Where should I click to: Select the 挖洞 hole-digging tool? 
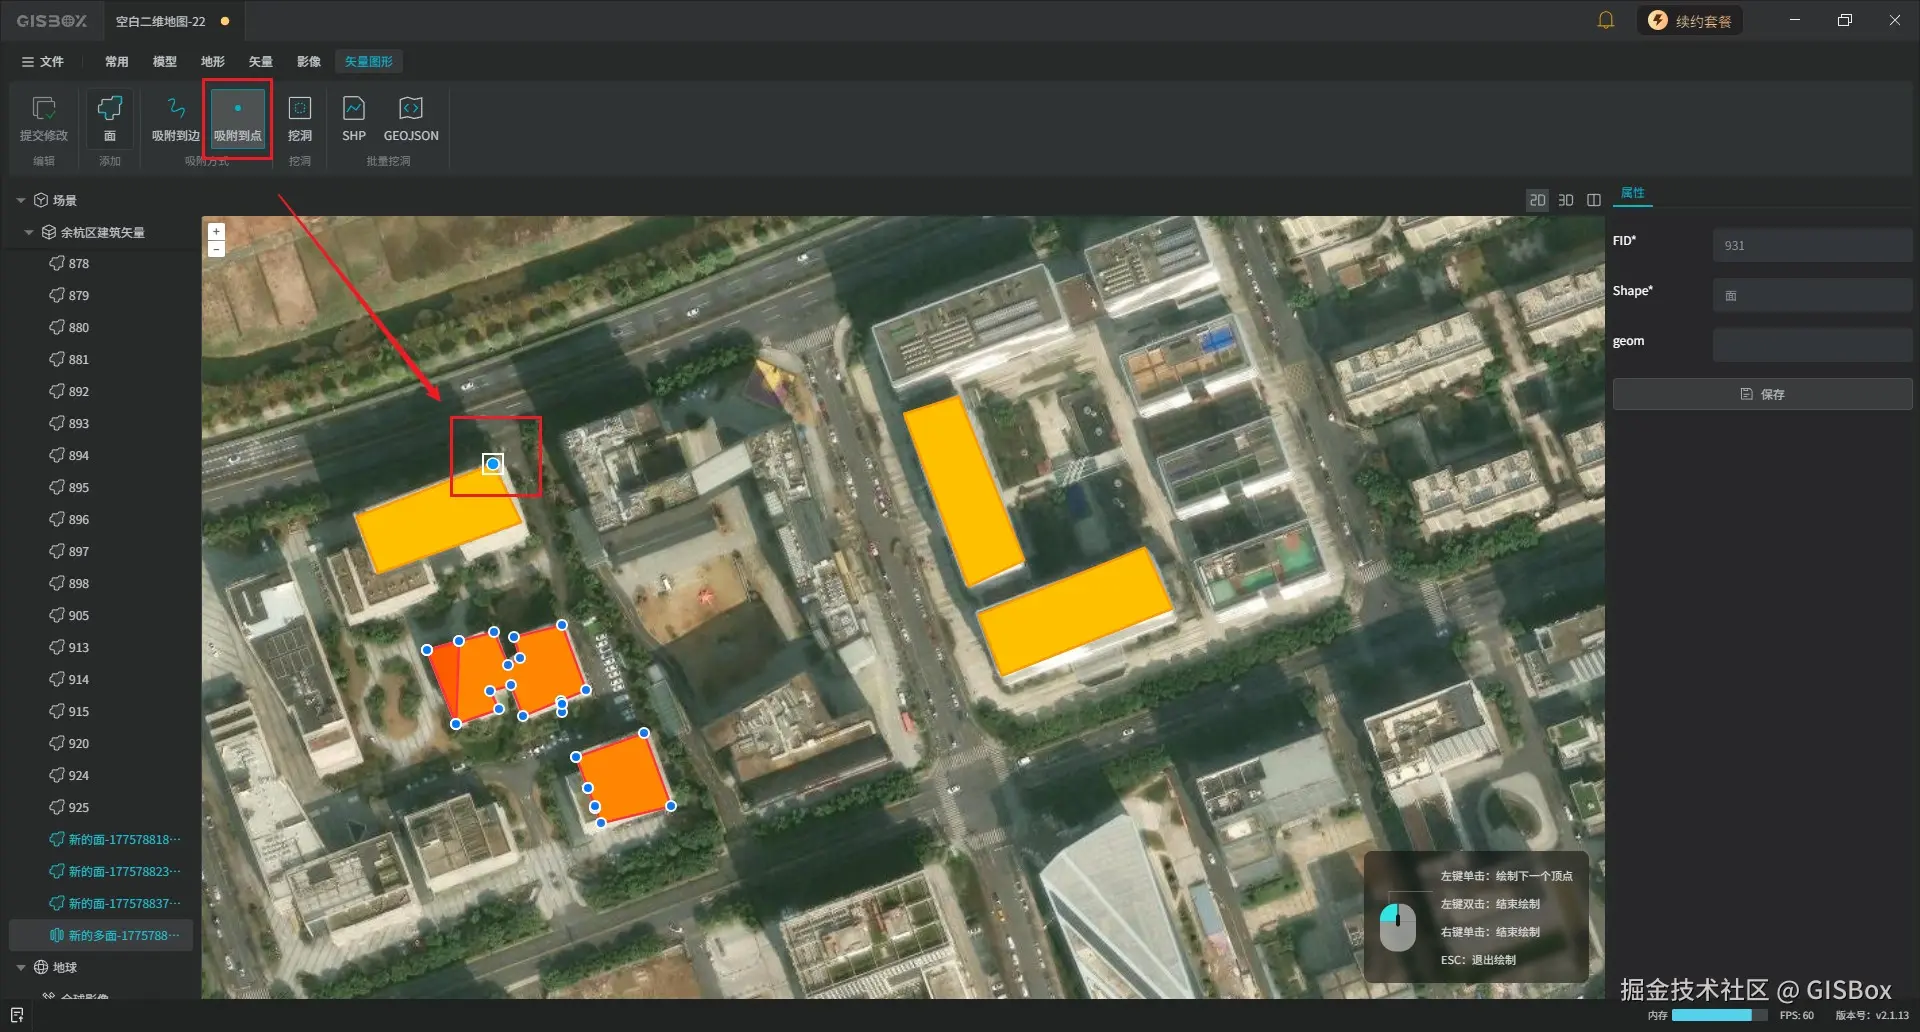tap(300, 119)
